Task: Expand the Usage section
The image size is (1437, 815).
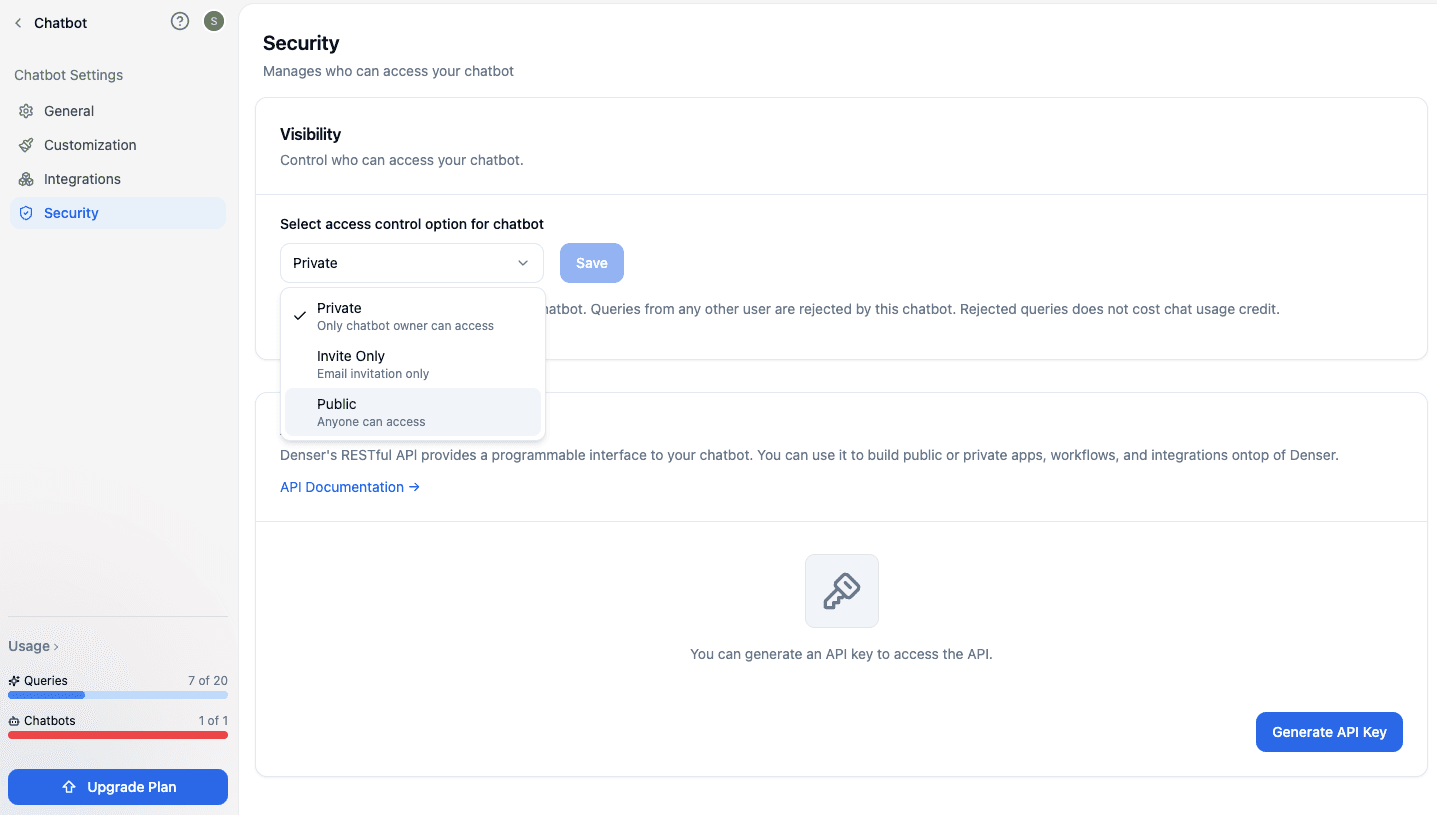Action: click(28, 645)
